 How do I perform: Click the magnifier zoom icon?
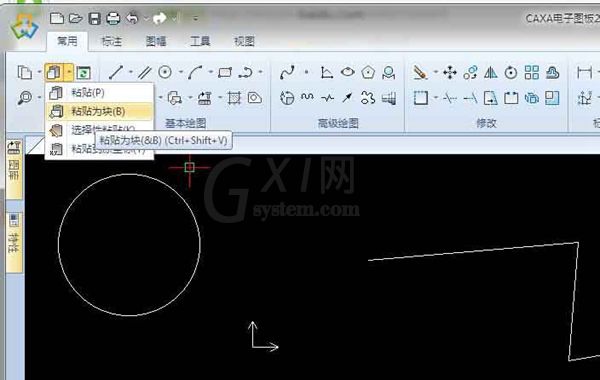tap(25, 98)
